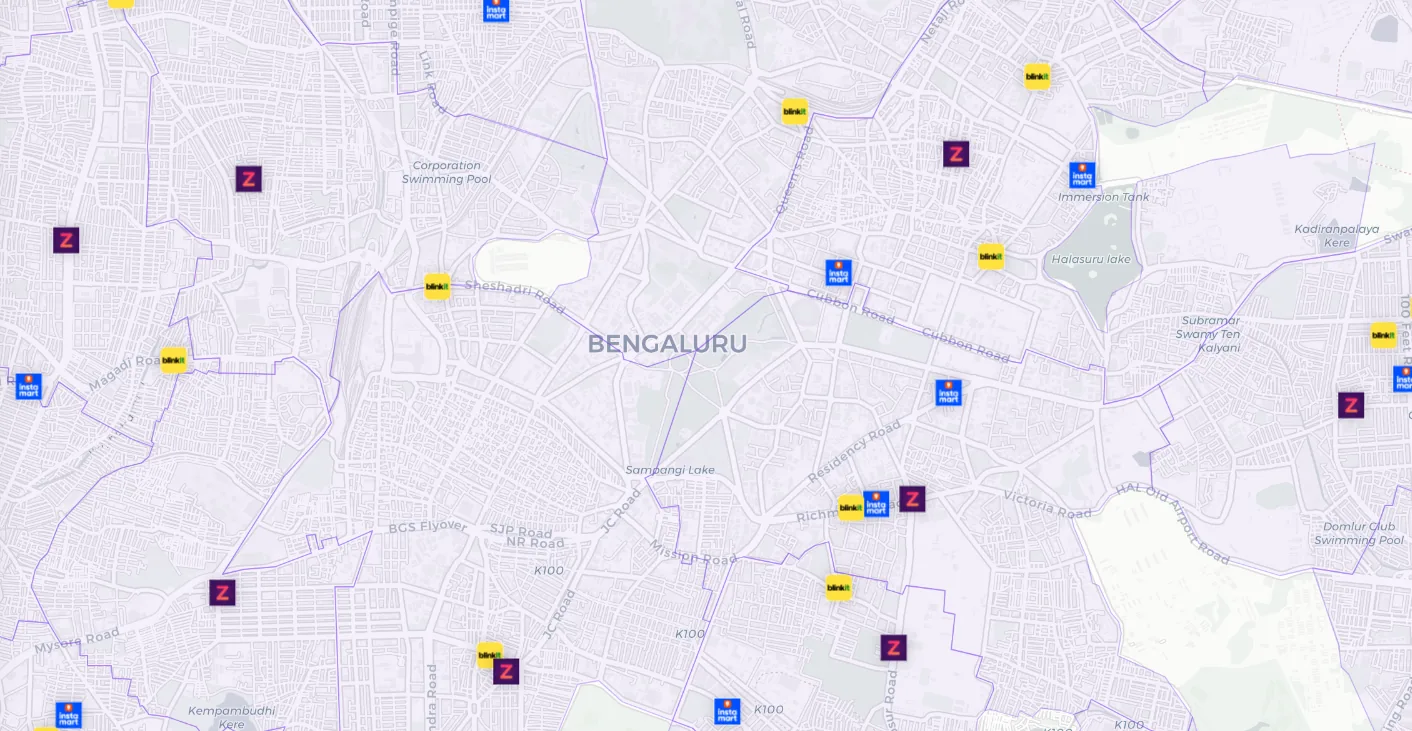Click the Halasuru lake label
The height and width of the screenshot is (731, 1412).
1091,259
